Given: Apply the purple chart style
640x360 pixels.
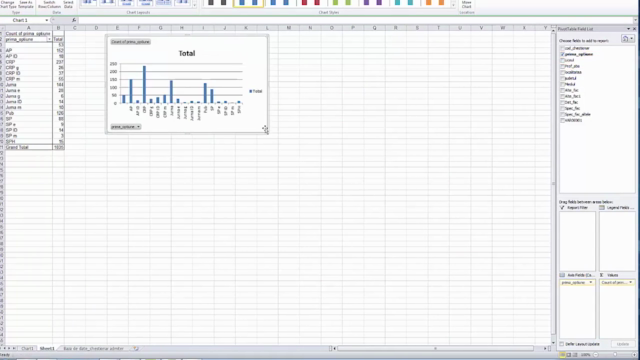Looking at the screenshot, I should click(x=373, y=3).
